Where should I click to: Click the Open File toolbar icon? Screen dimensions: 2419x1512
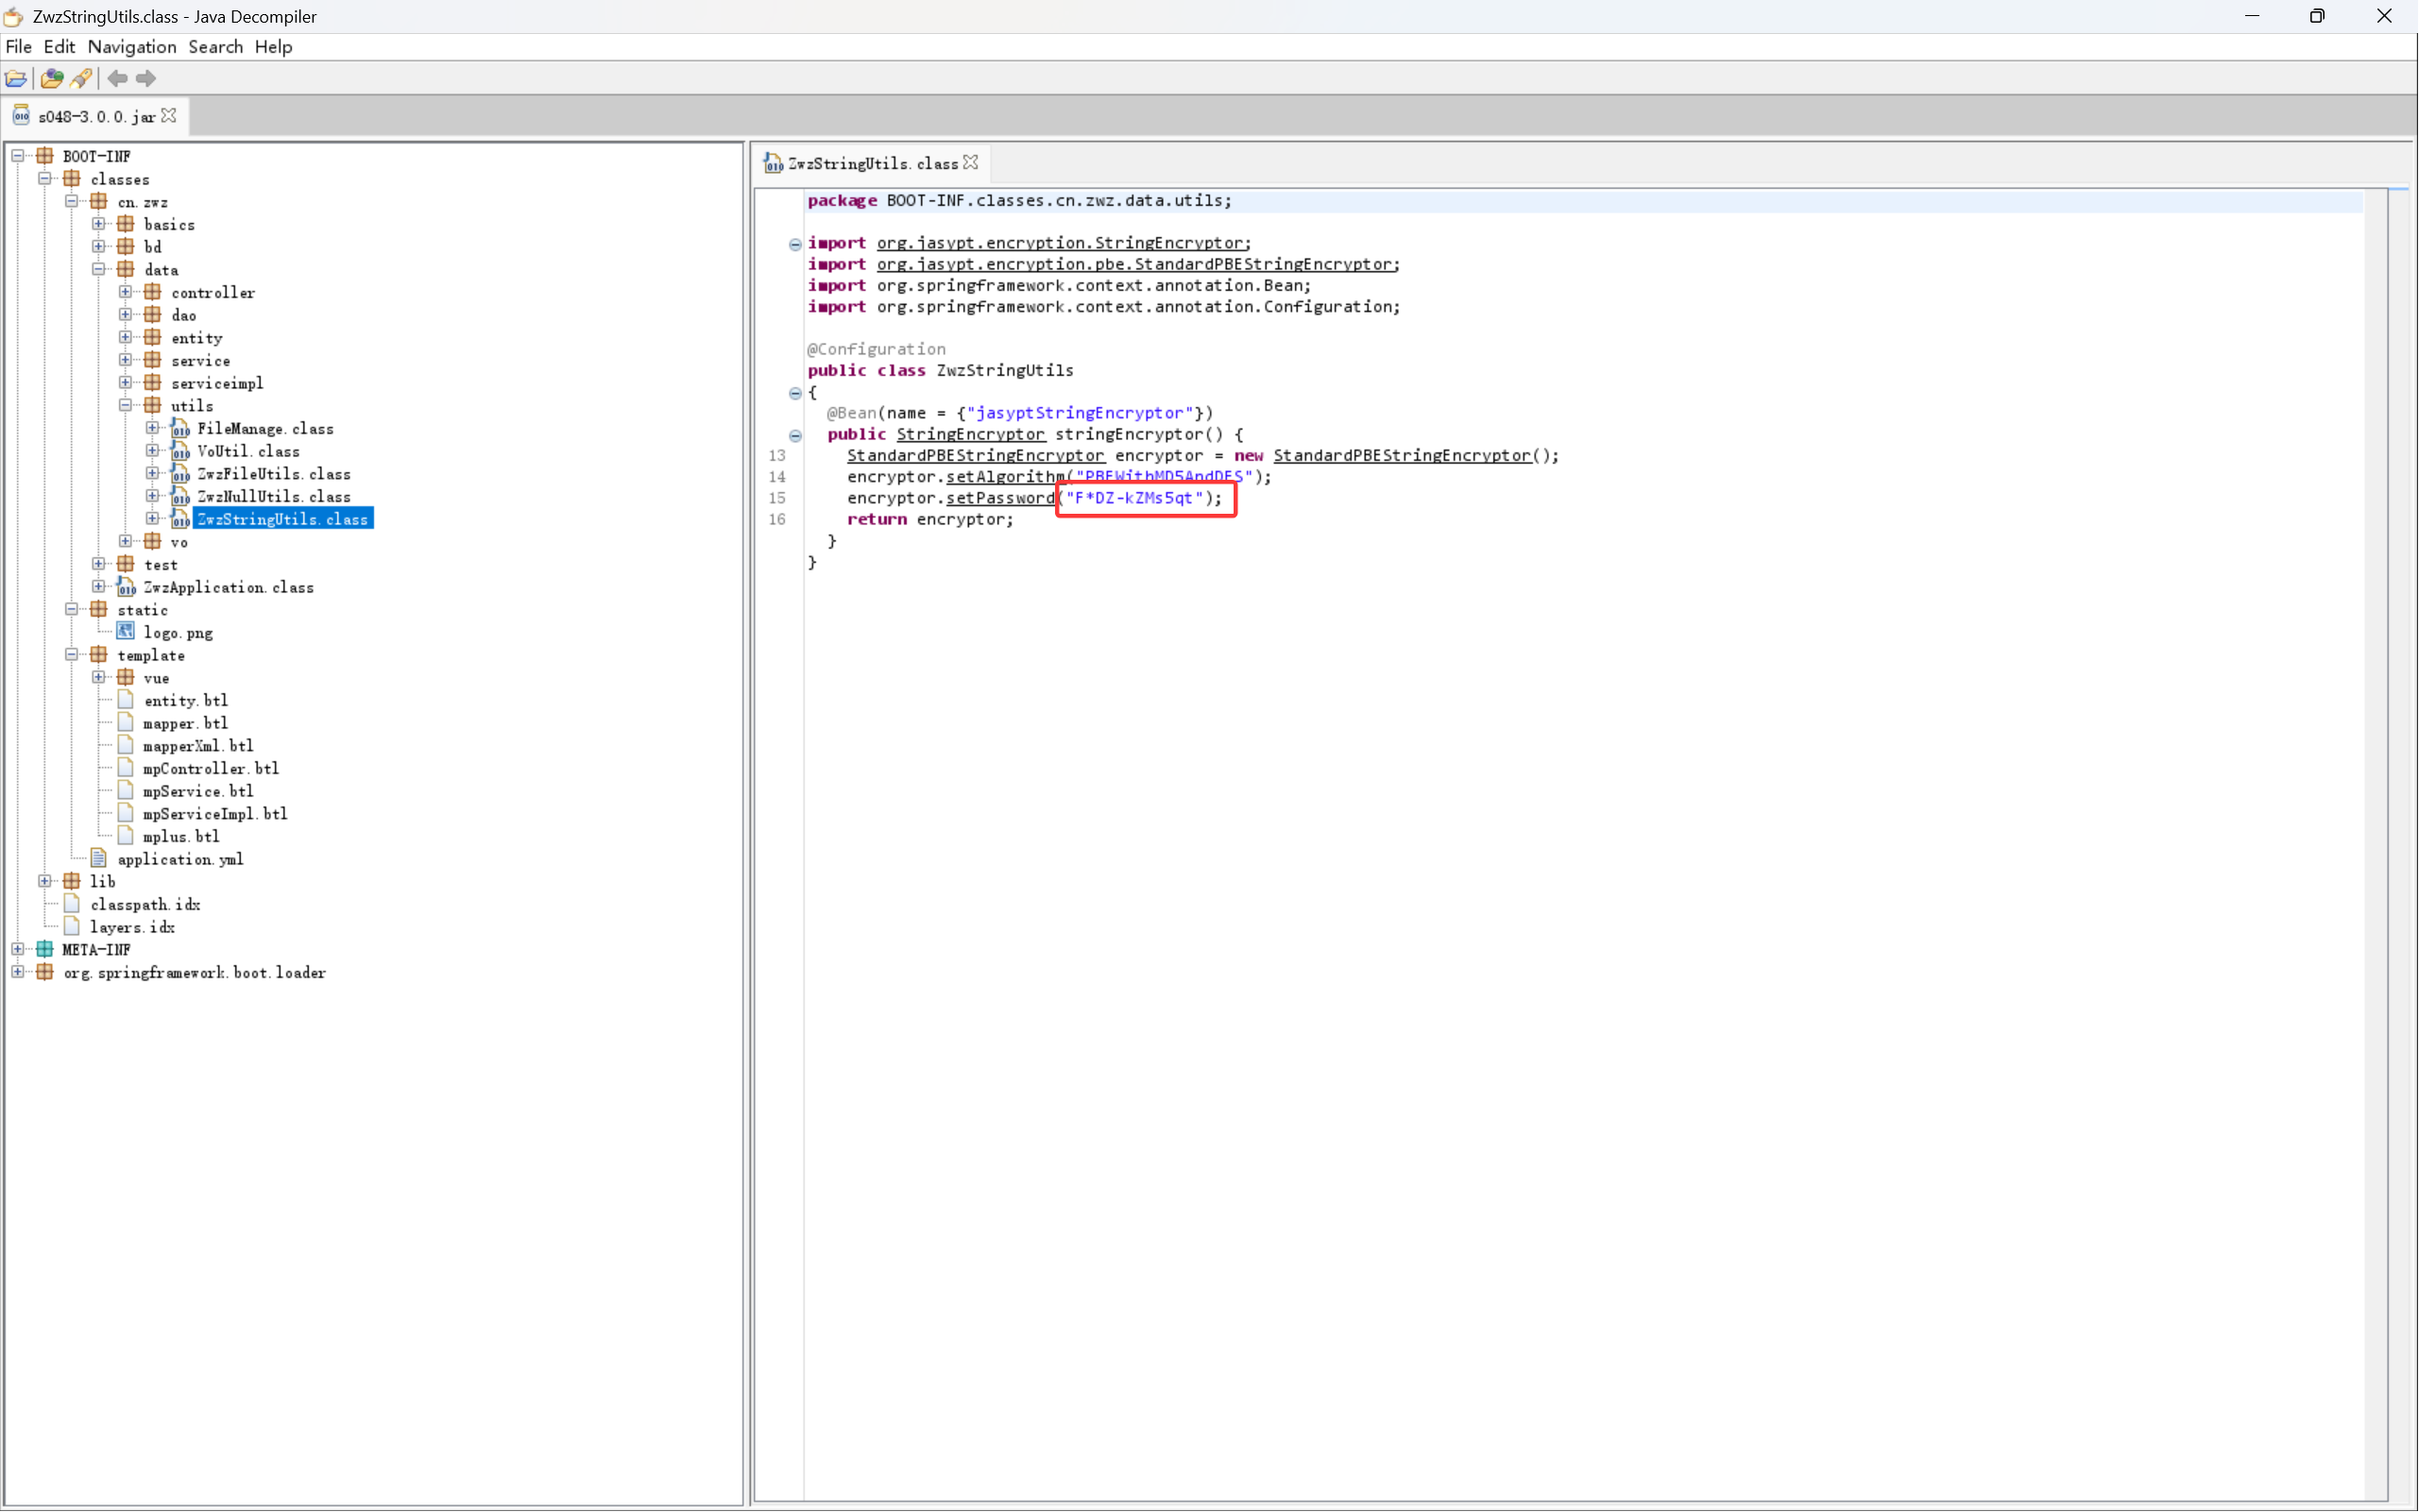pyautogui.click(x=16, y=78)
